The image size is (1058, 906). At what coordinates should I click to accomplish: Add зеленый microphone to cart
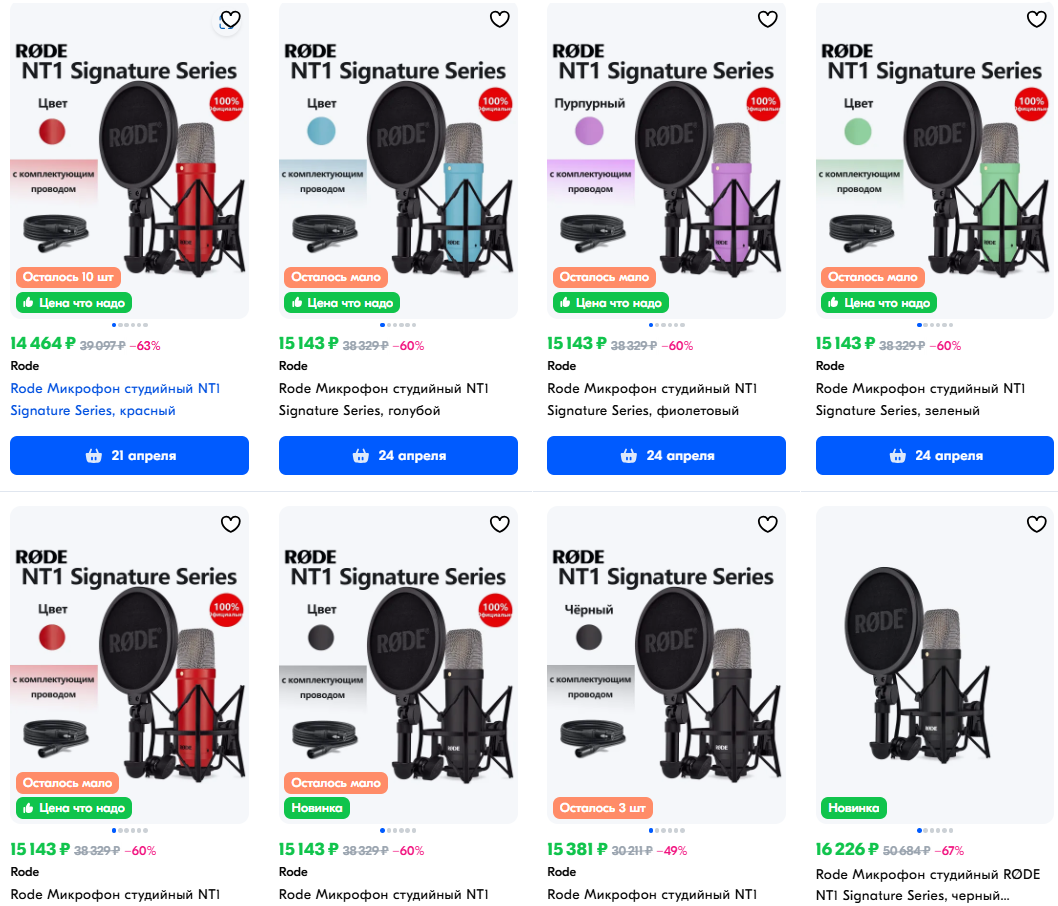[935, 455]
